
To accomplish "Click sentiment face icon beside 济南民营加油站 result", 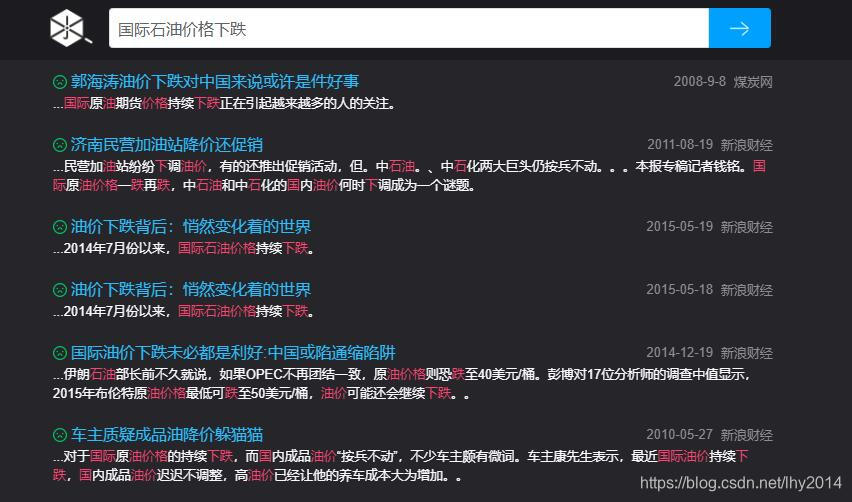I will click(x=60, y=145).
